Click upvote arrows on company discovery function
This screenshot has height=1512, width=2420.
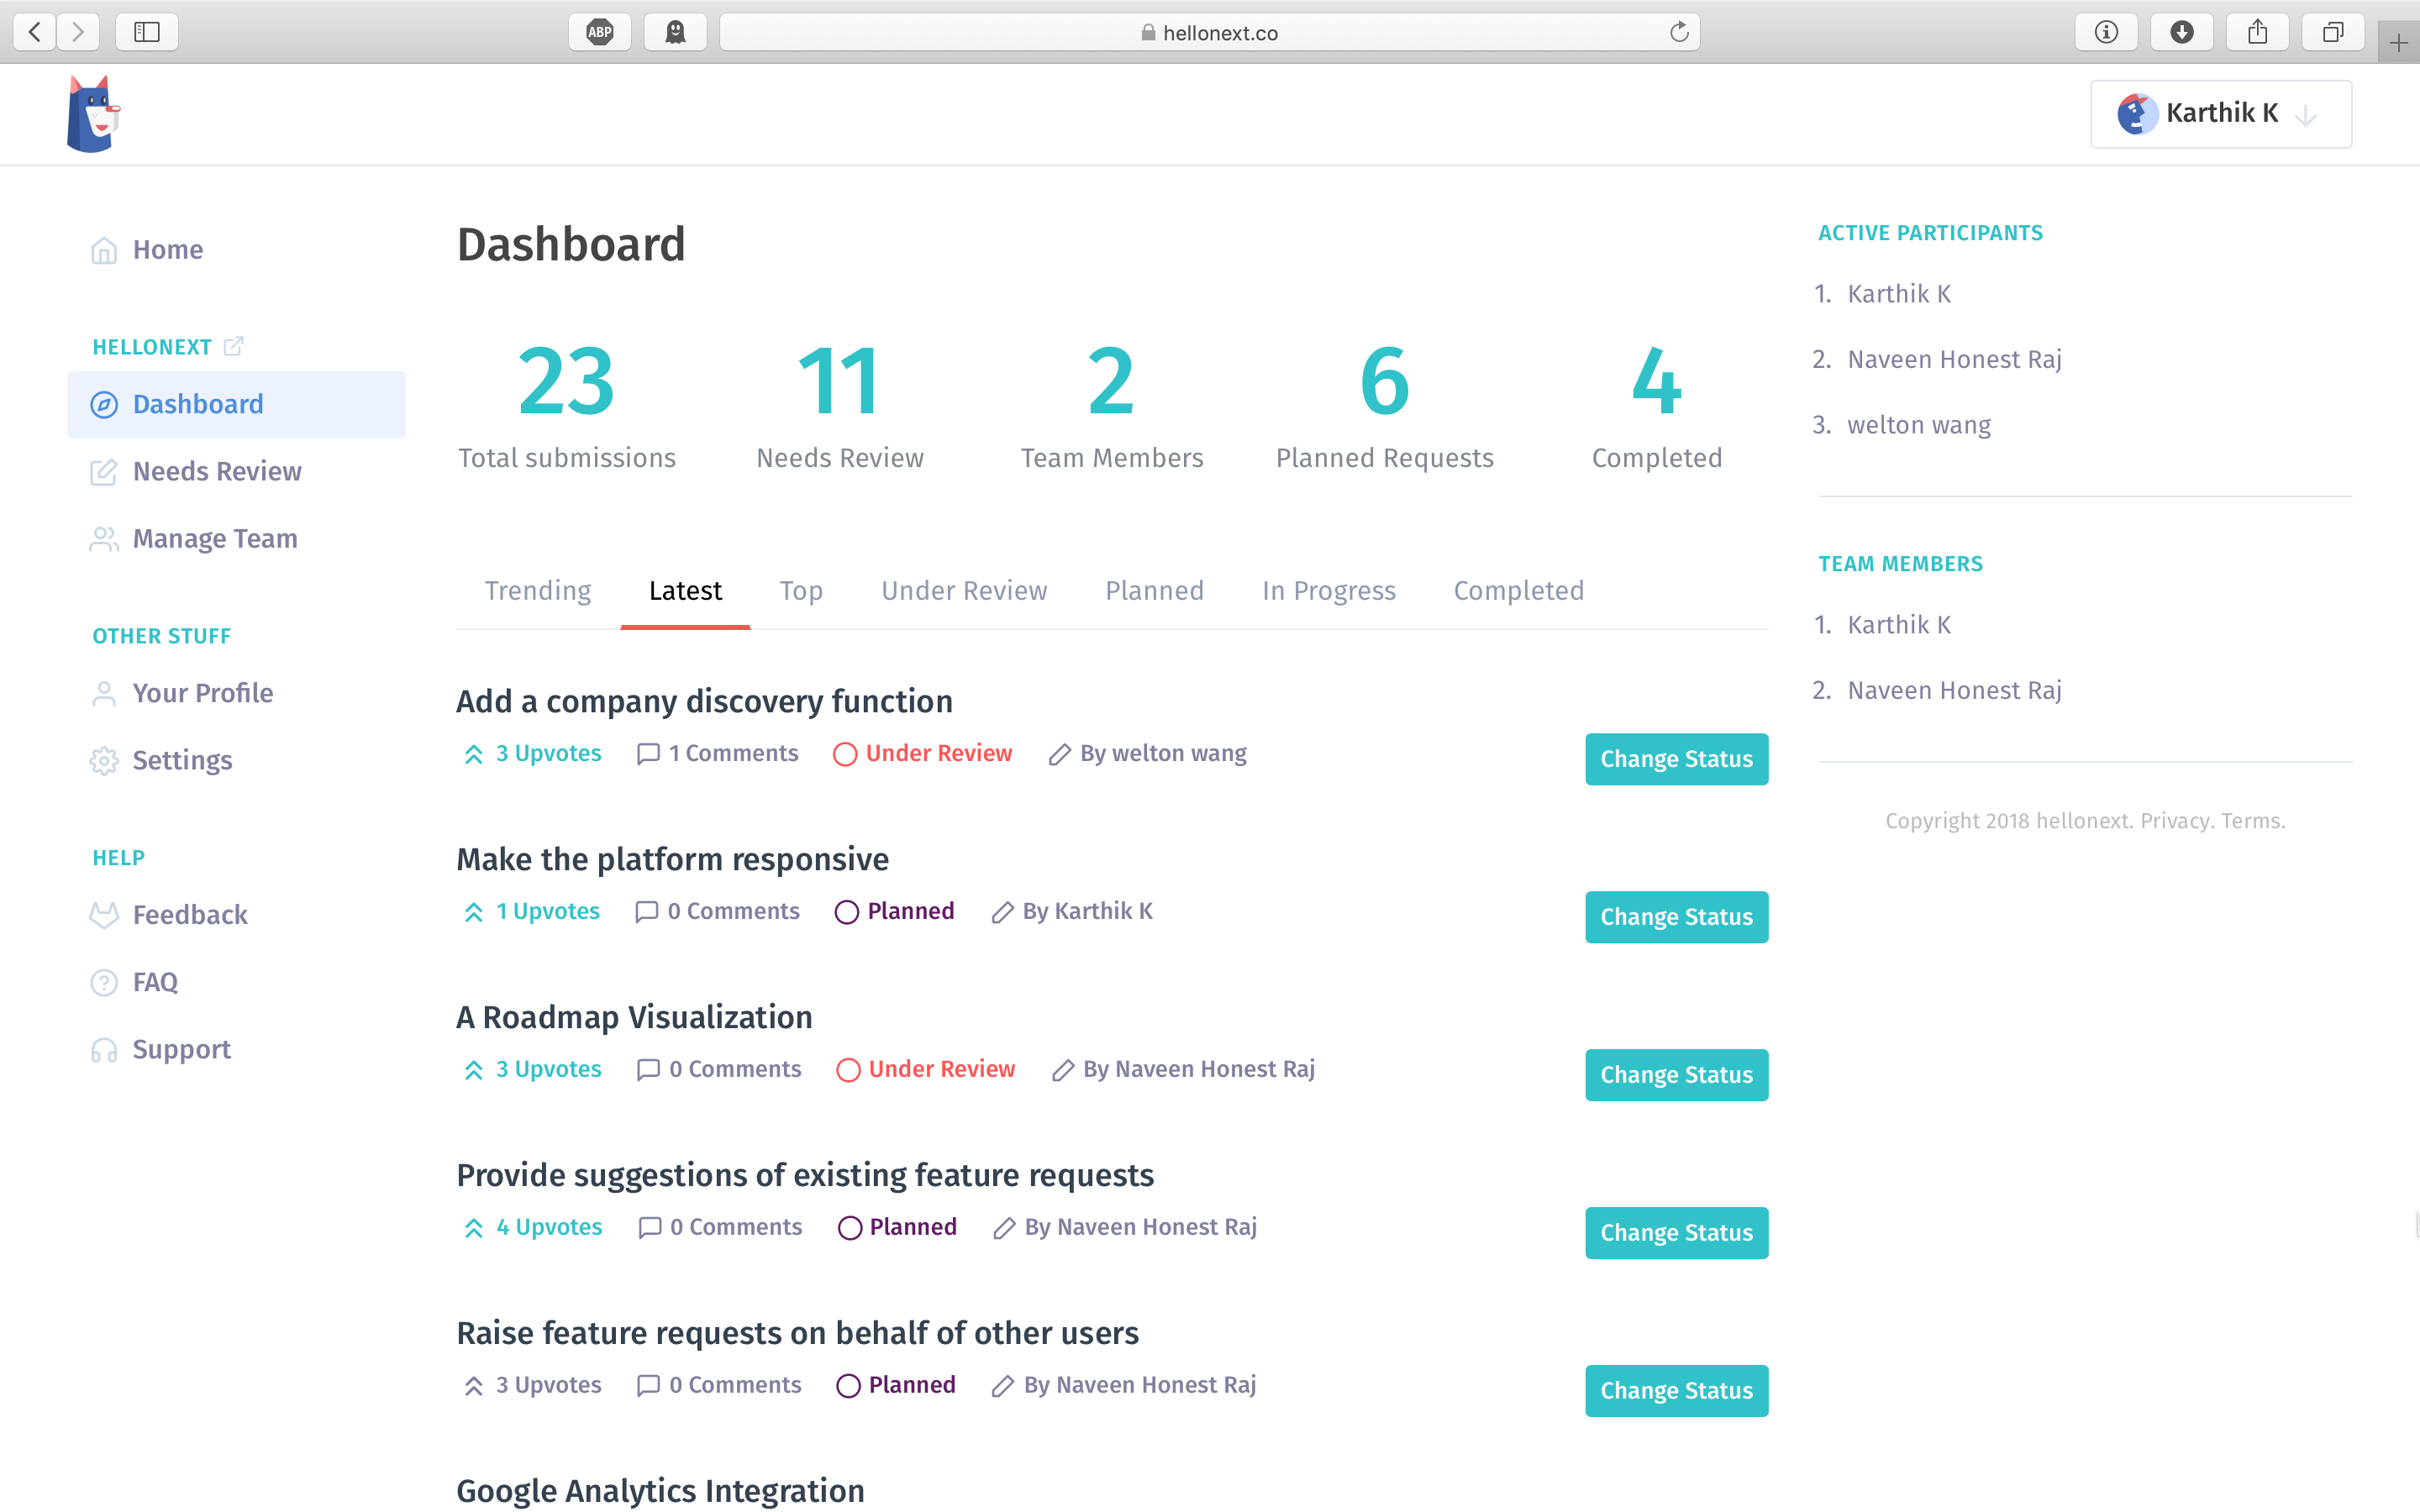474,754
